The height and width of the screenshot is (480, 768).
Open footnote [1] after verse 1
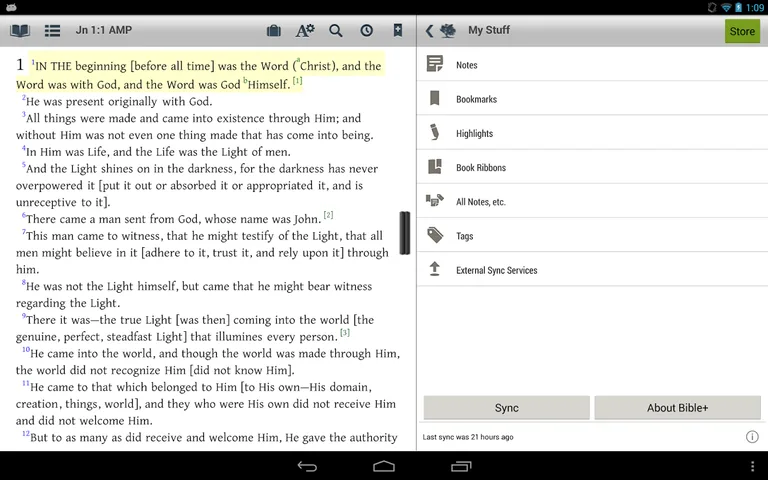coord(297,80)
